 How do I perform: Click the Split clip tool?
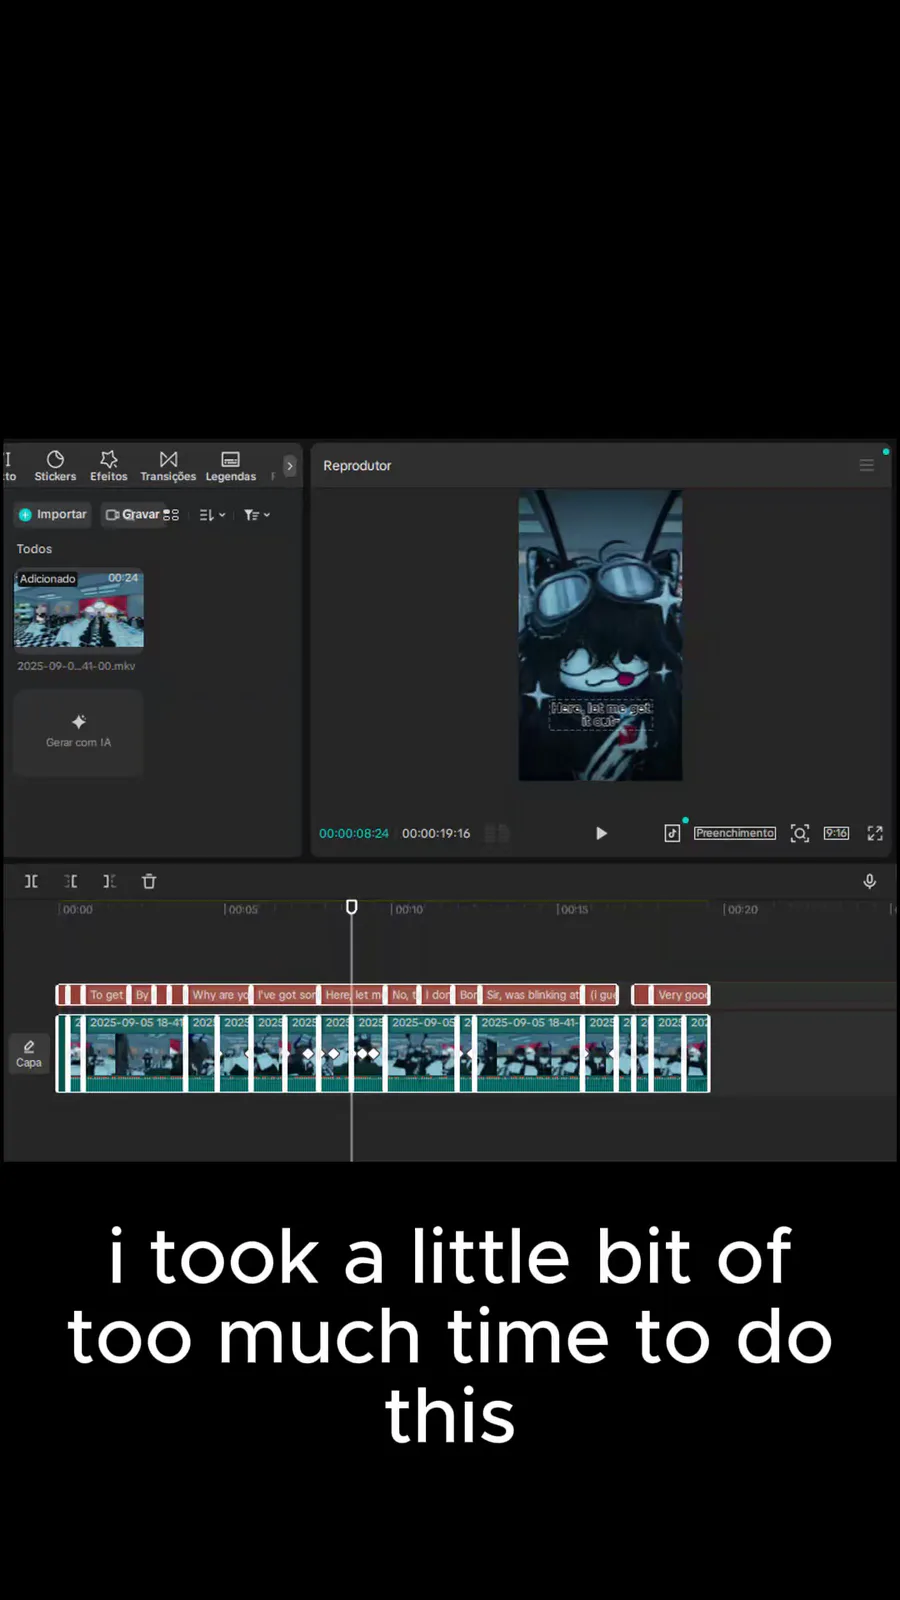pyautogui.click(x=31, y=881)
